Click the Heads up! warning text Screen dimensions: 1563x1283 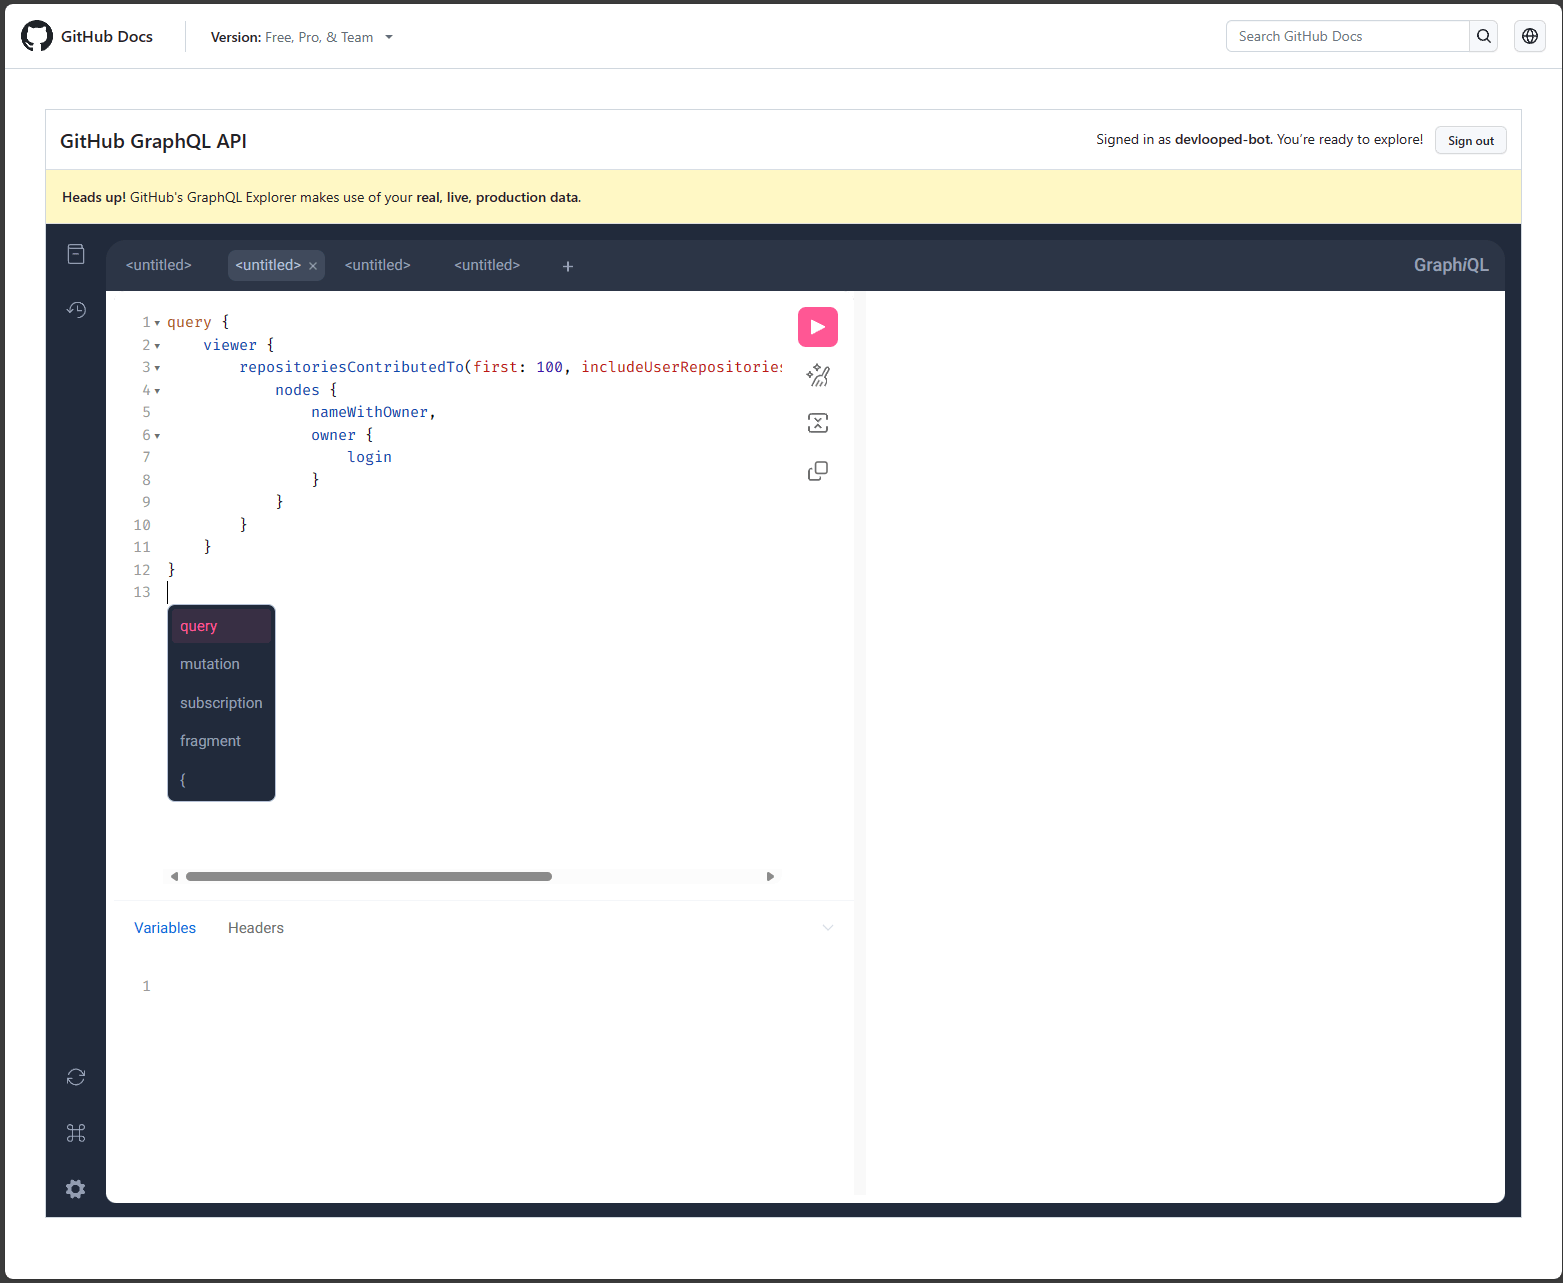(94, 197)
